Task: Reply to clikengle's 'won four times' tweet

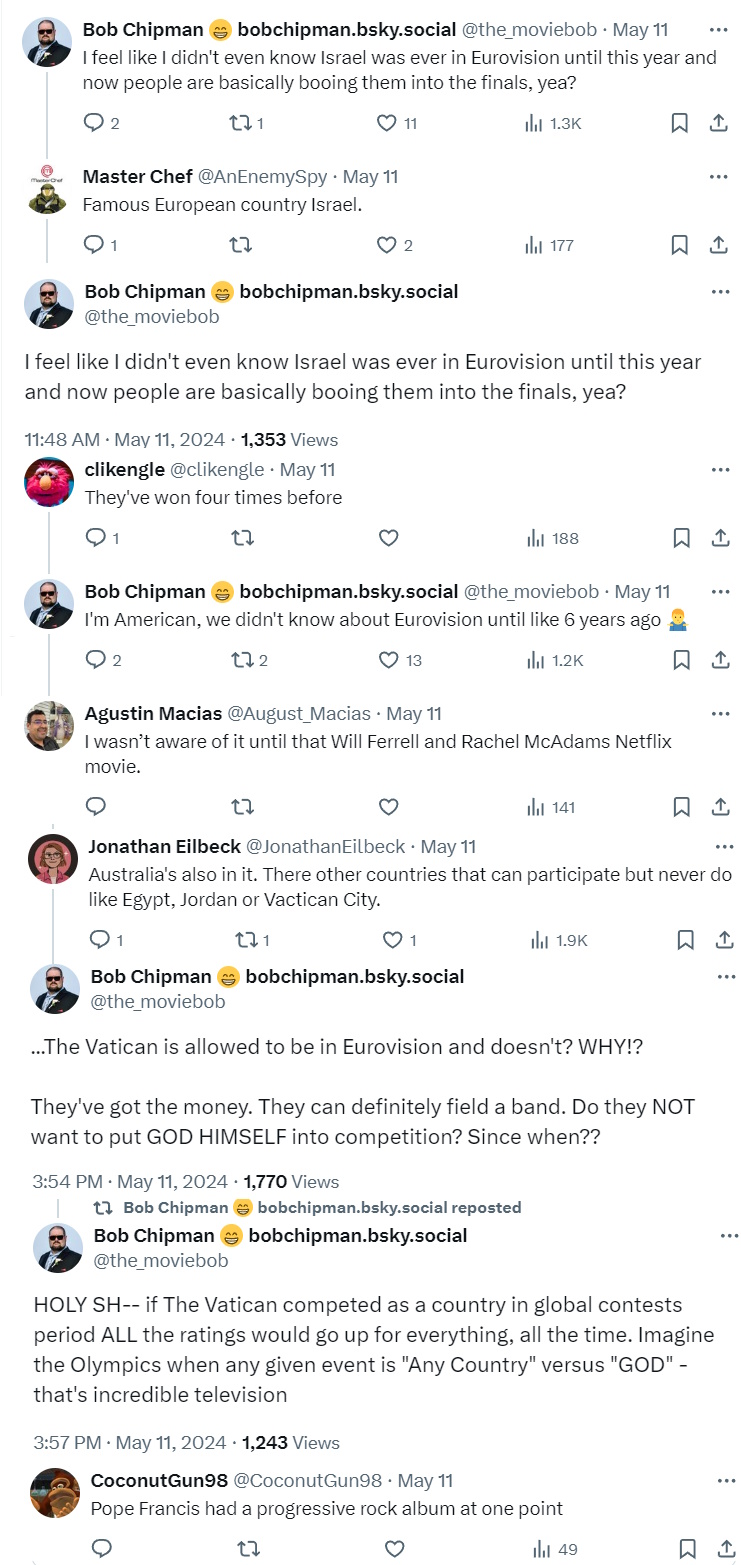Action: (96, 538)
